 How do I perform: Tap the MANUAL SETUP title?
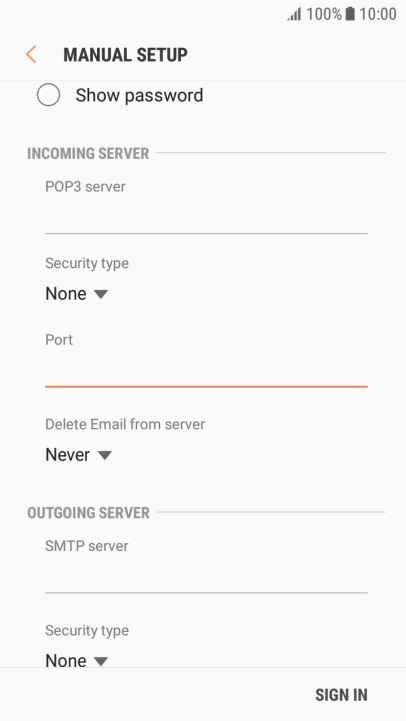[x=125, y=55]
